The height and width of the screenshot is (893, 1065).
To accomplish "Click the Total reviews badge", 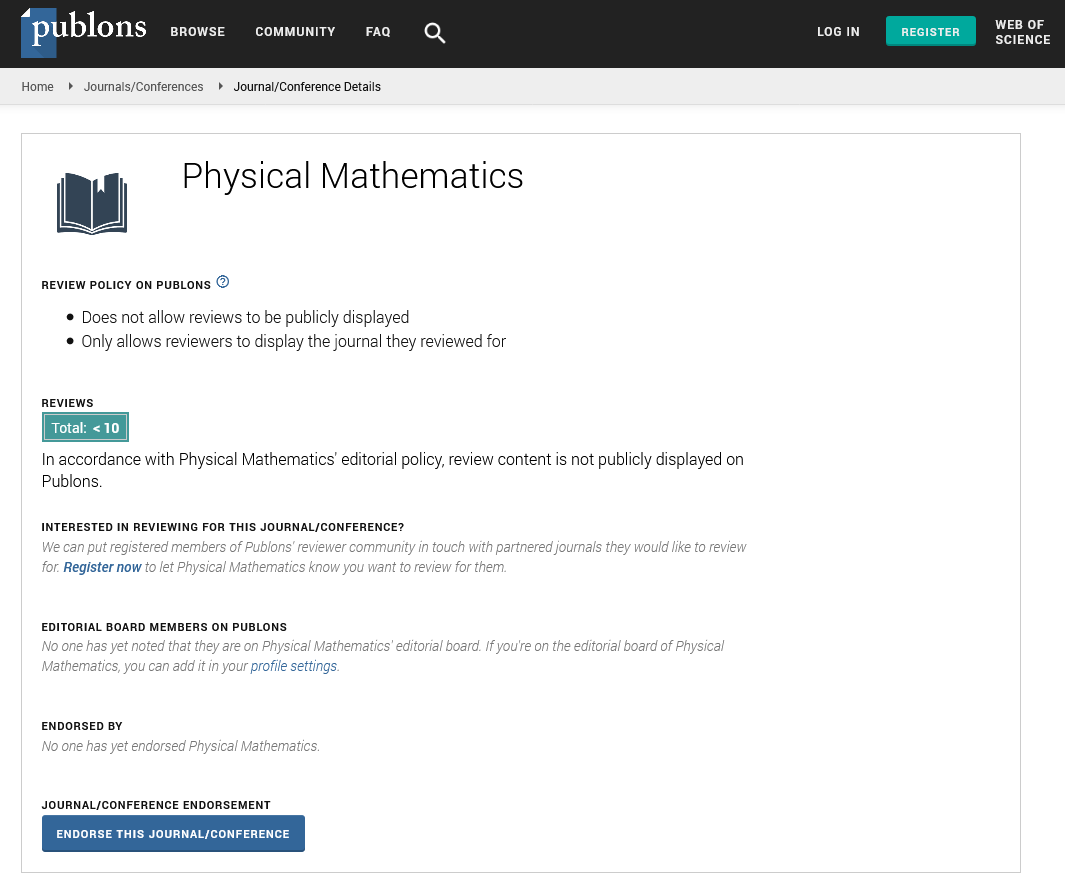I will [86, 428].
